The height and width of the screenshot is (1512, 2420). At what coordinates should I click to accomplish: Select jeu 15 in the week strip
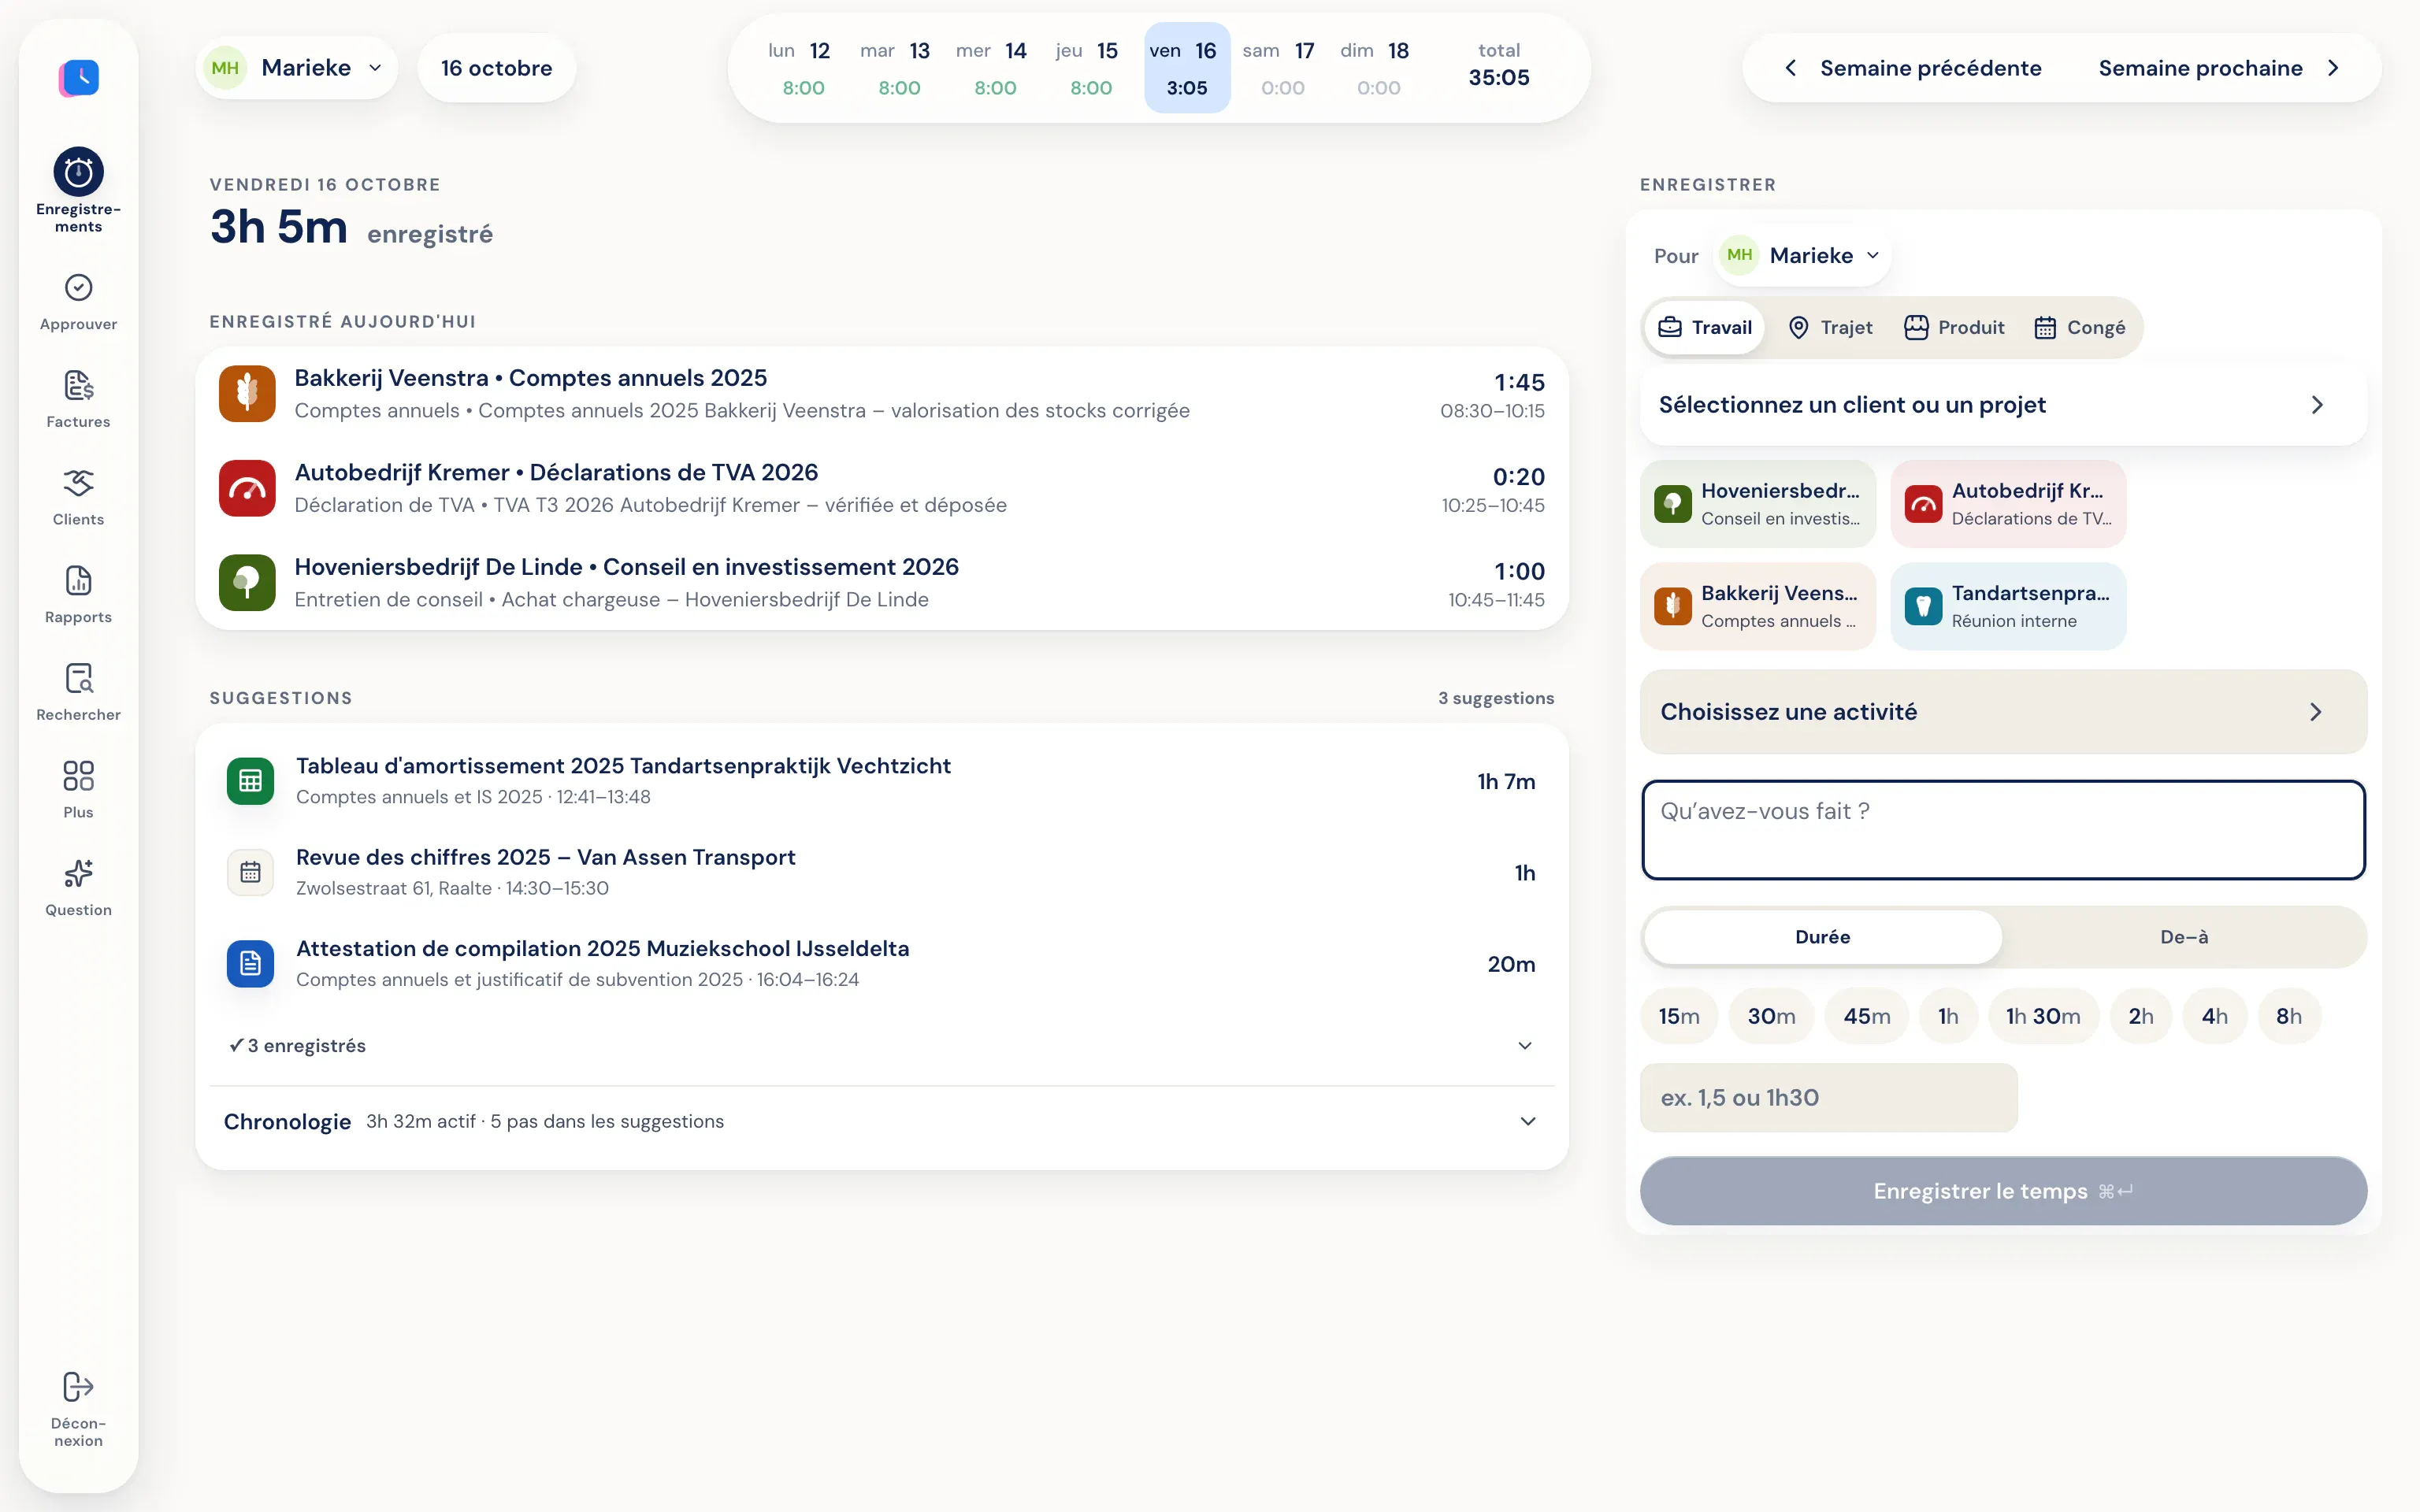pos(1090,68)
